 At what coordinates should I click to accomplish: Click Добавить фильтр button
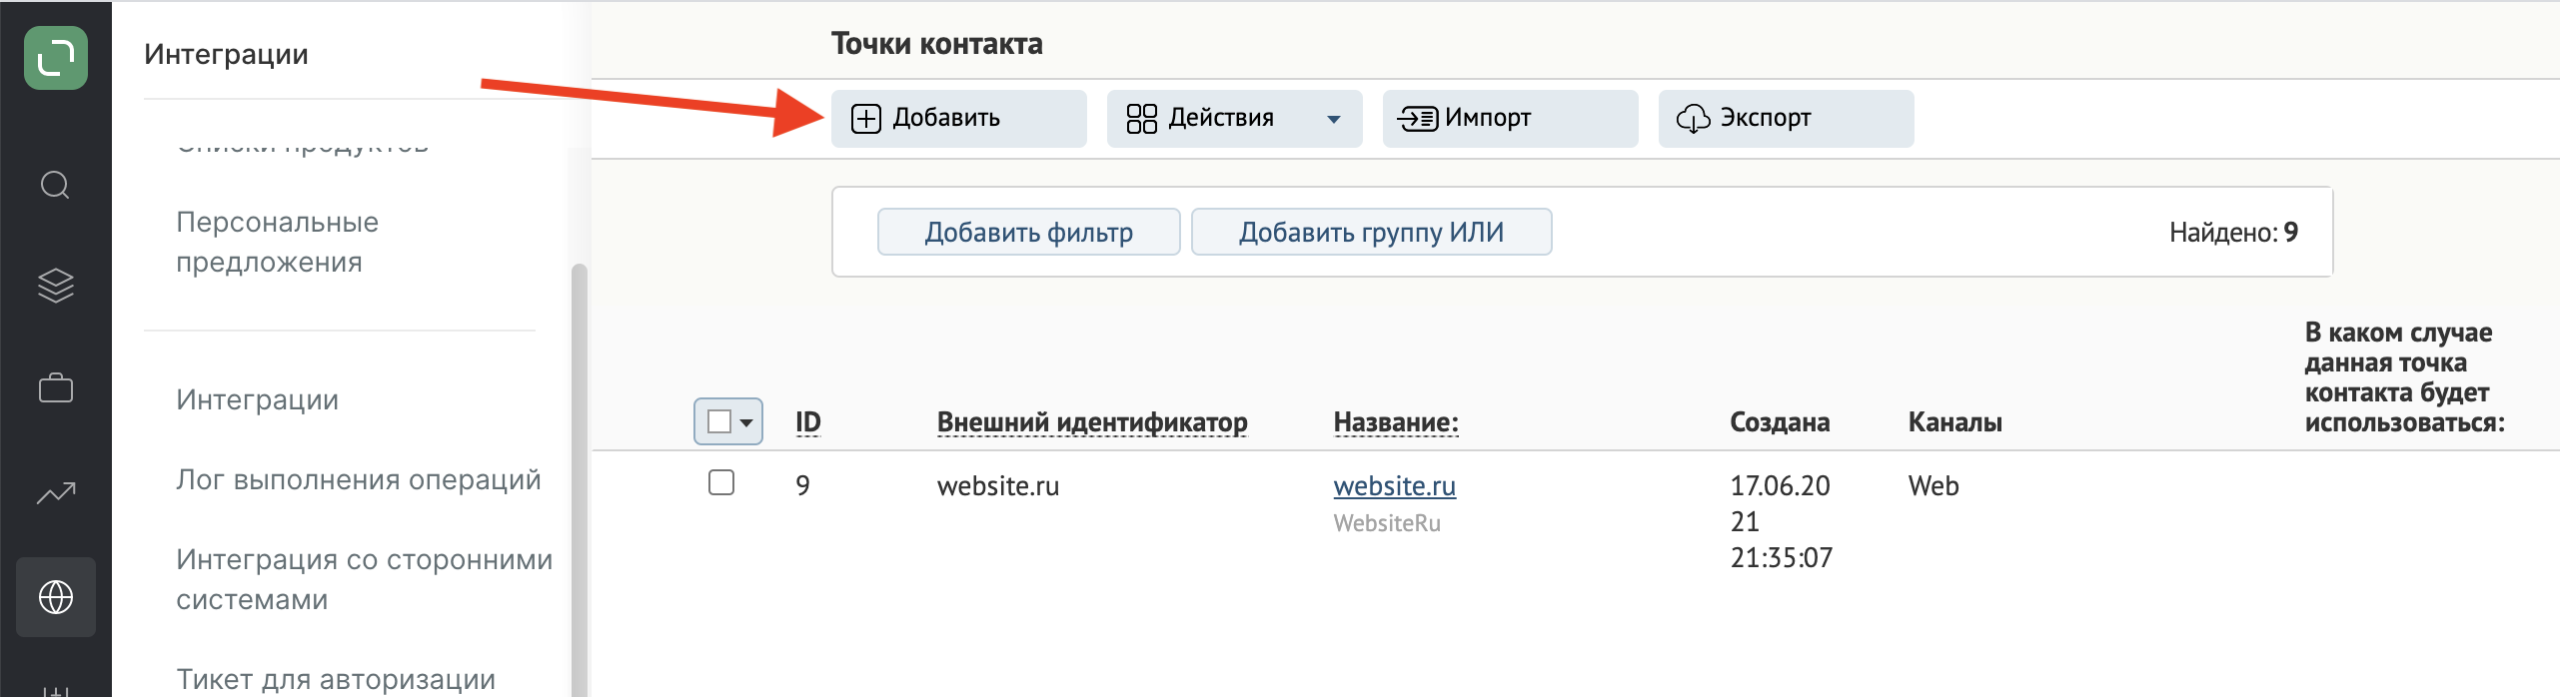(x=1028, y=232)
